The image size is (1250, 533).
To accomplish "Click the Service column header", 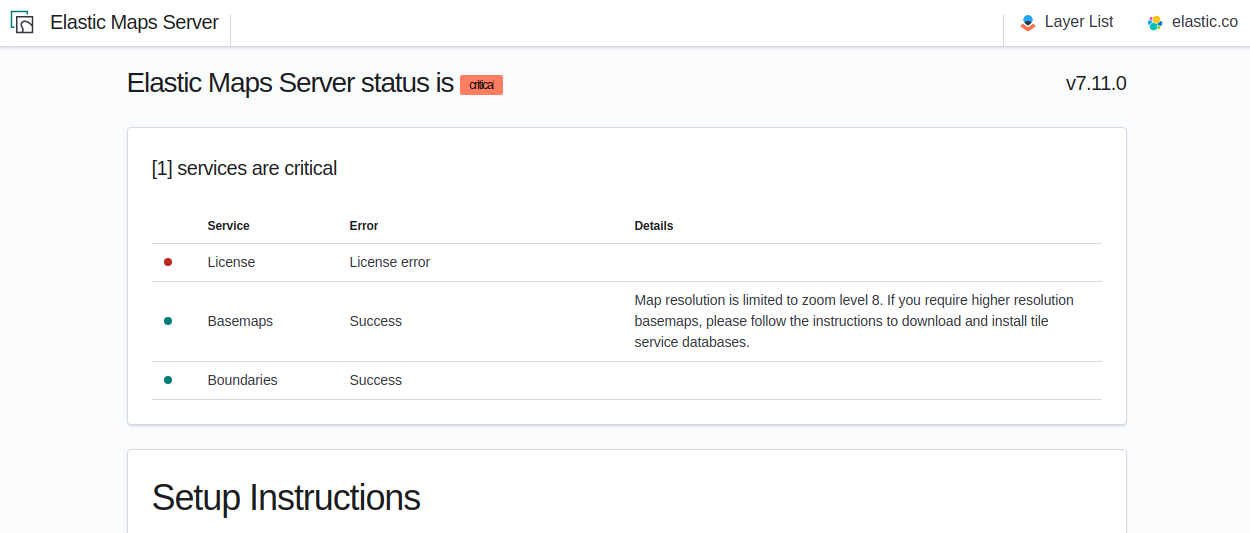I will click(x=228, y=226).
